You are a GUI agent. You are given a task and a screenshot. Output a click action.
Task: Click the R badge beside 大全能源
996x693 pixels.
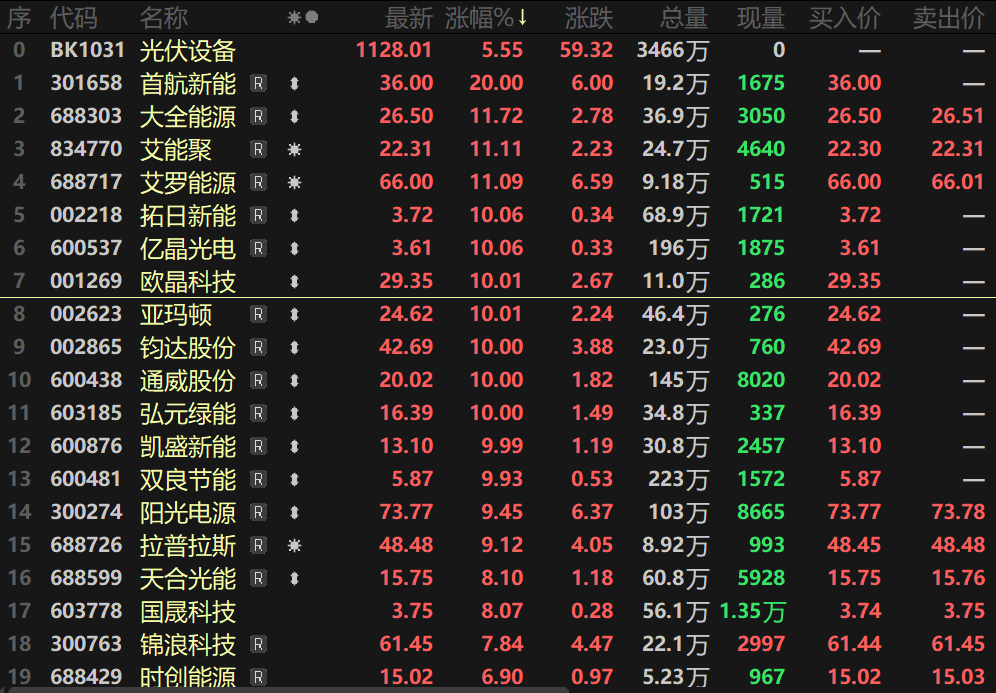pos(258,116)
